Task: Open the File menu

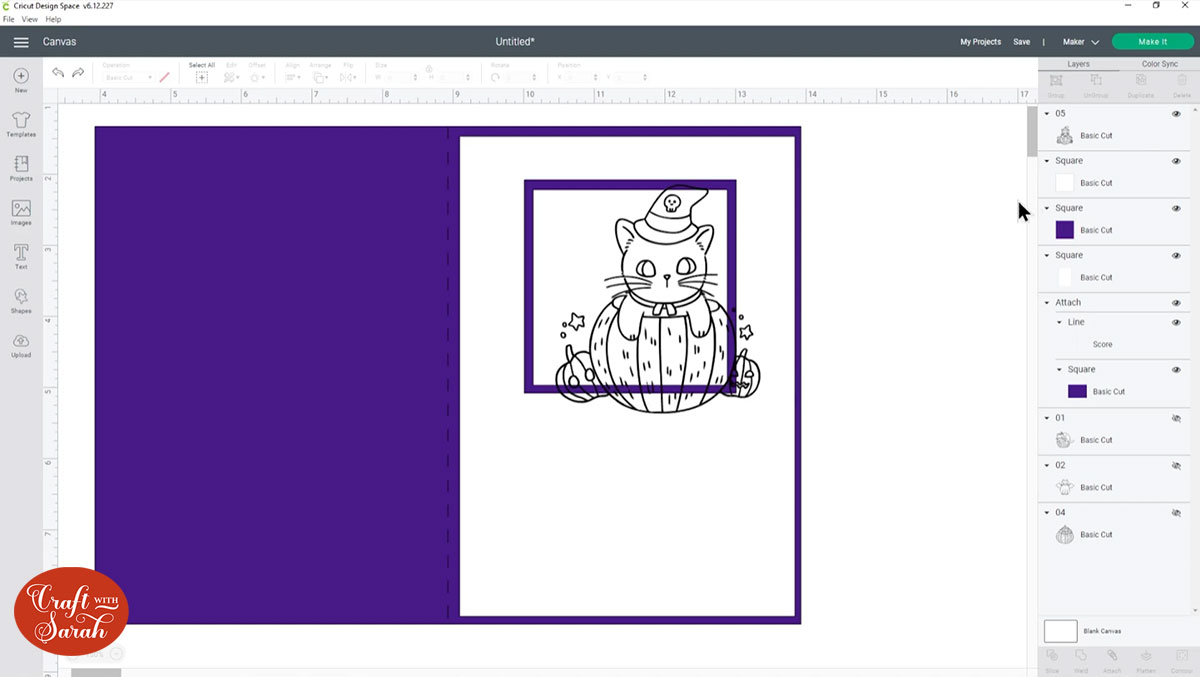Action: tap(8, 19)
